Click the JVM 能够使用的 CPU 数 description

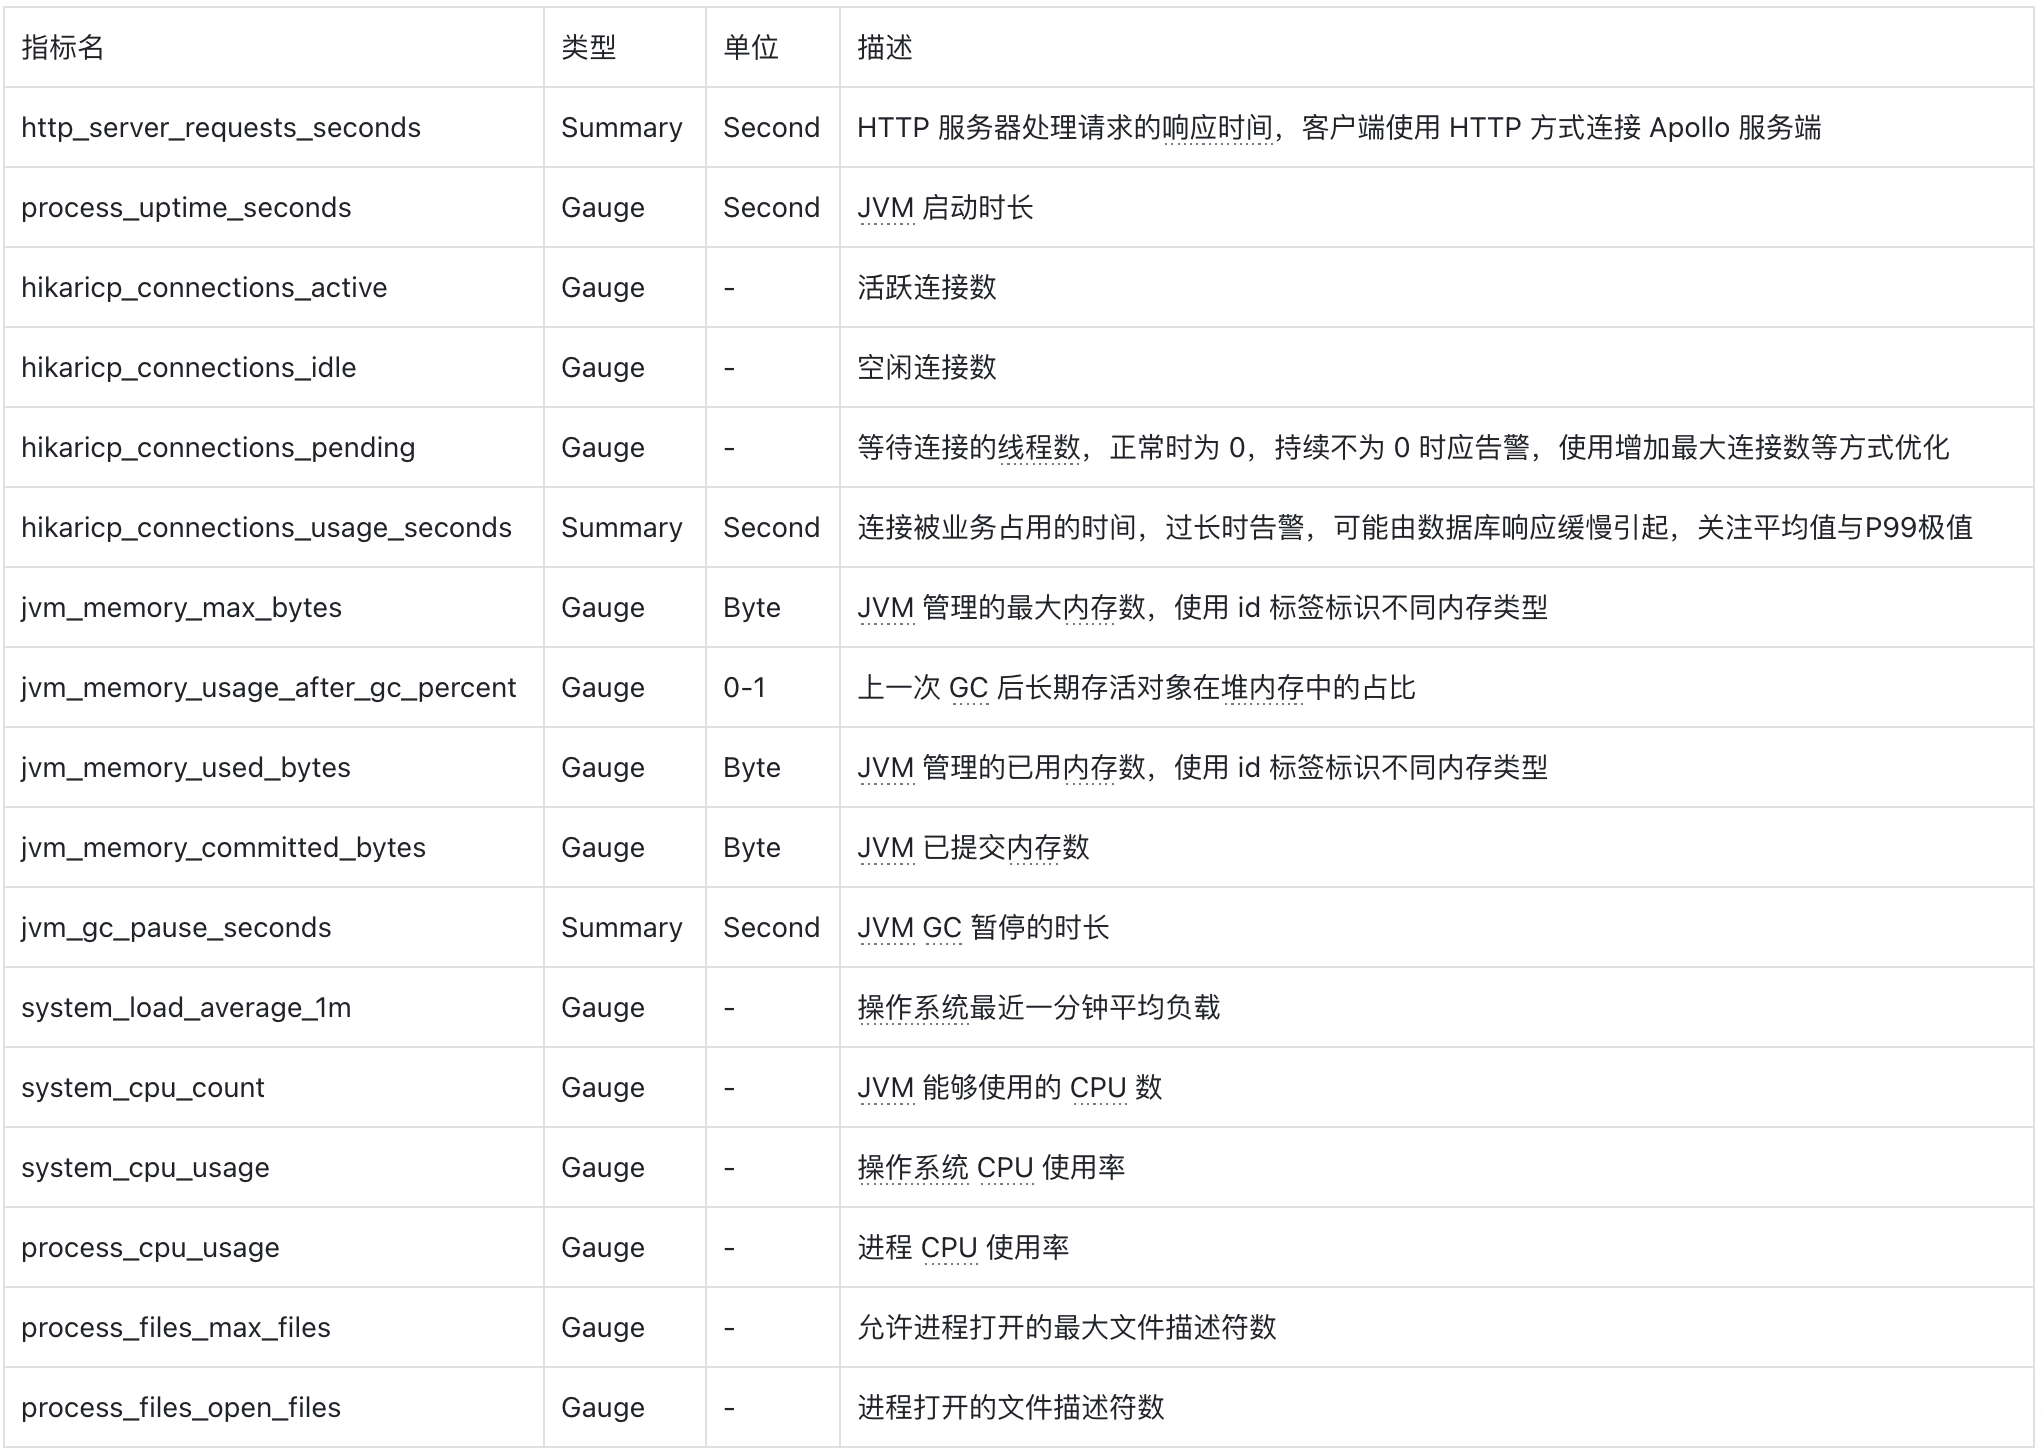(x=1009, y=1088)
